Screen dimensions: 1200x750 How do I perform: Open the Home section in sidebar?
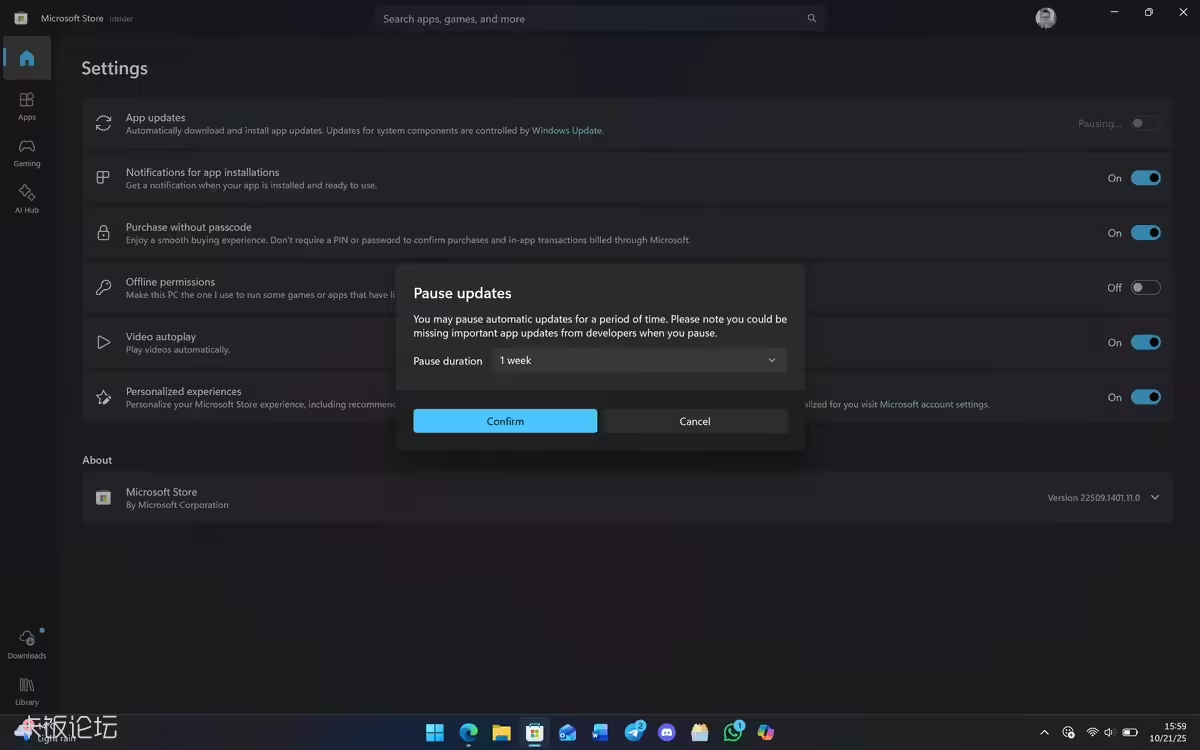pyautogui.click(x=27, y=59)
